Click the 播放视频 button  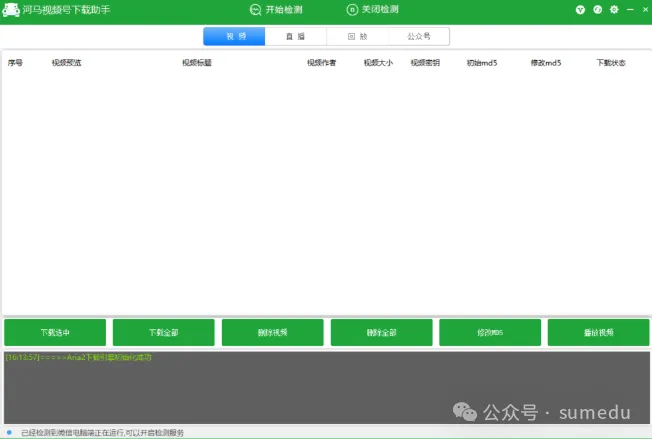(x=598, y=332)
